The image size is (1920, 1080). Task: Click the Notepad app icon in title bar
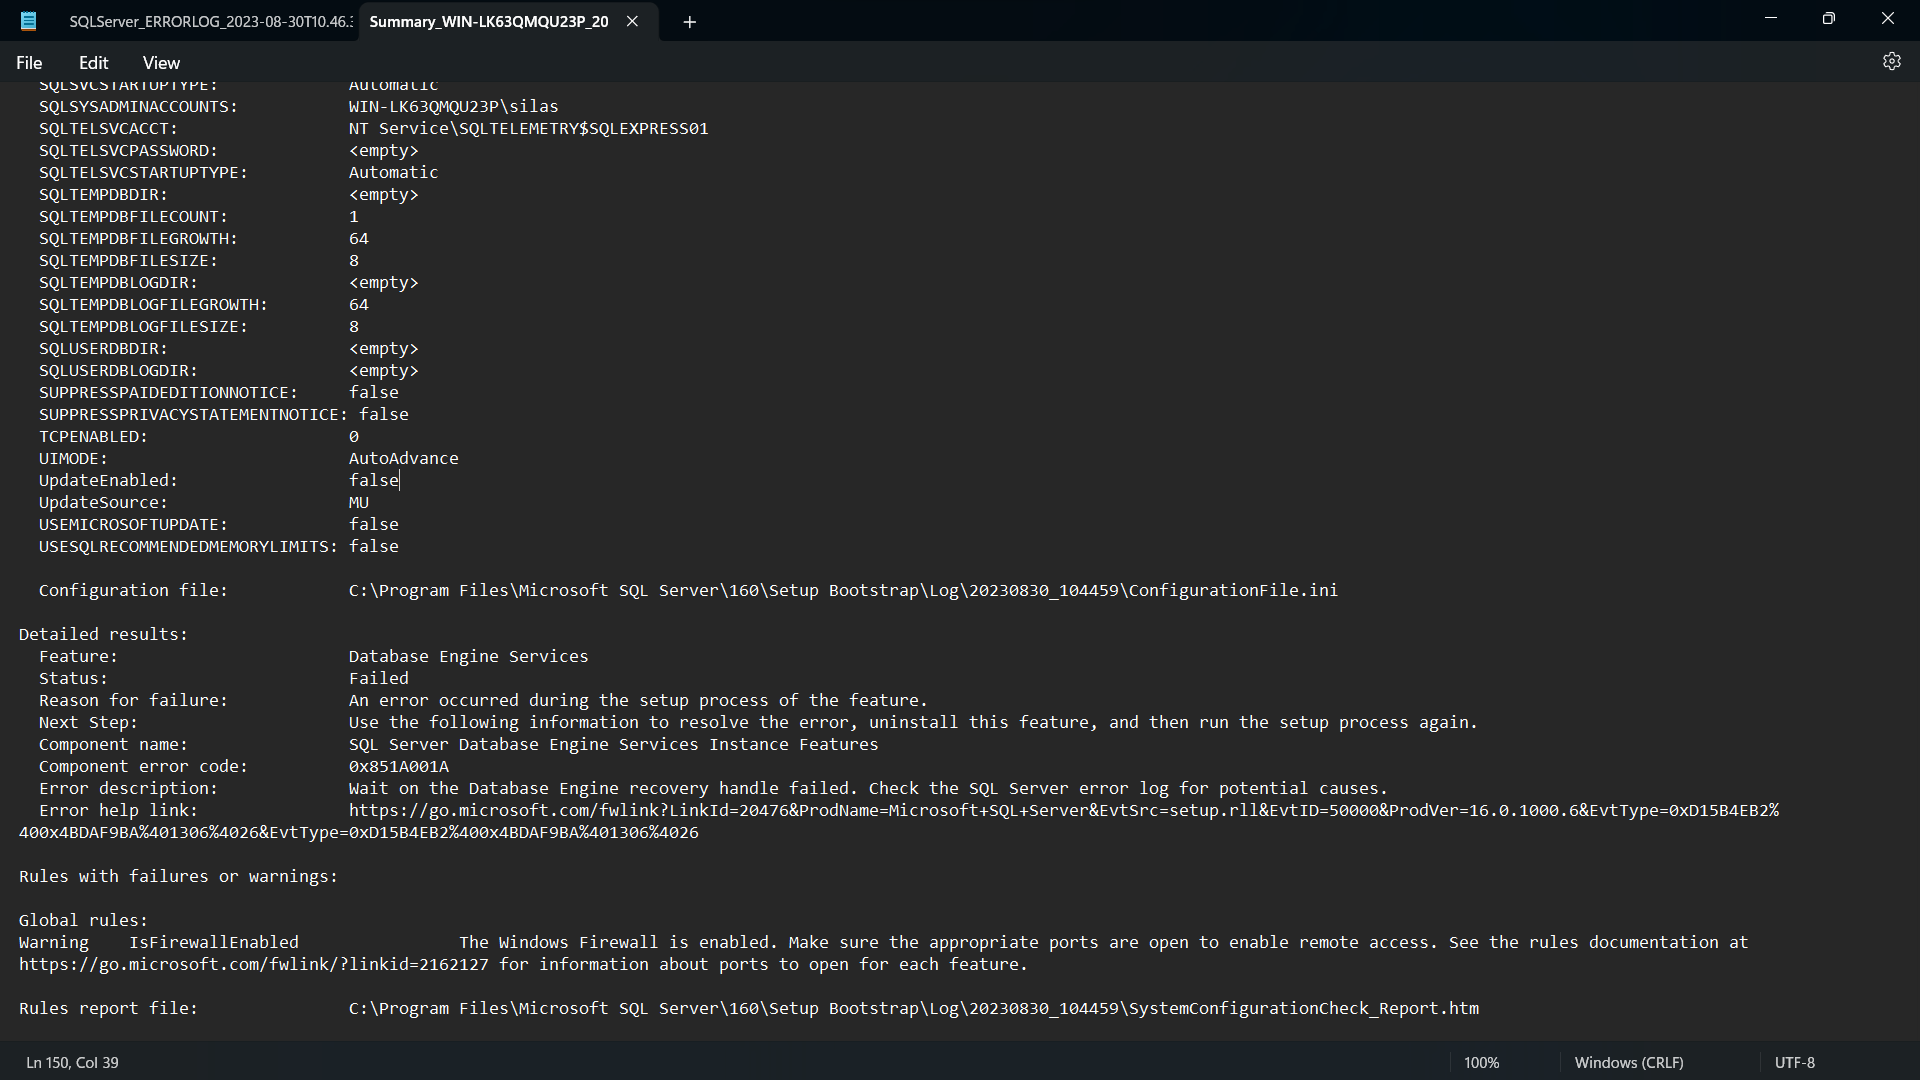click(x=28, y=21)
